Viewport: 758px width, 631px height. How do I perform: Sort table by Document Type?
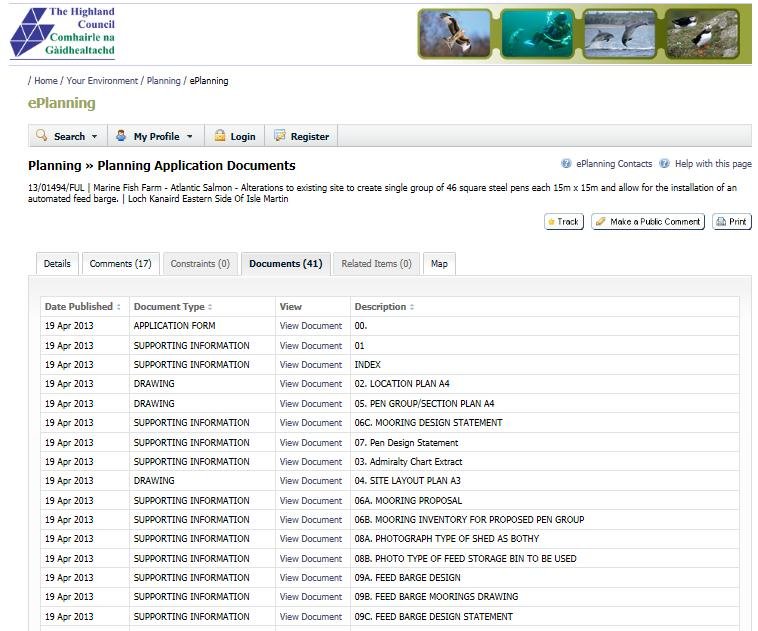pyautogui.click(x=173, y=307)
